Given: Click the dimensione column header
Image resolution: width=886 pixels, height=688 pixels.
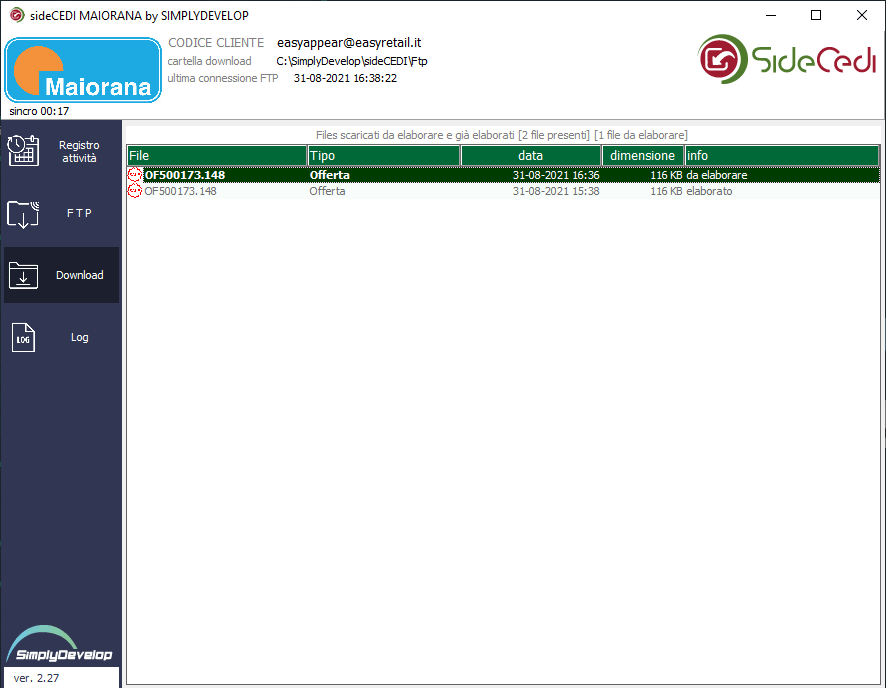Looking at the screenshot, I should [642, 156].
